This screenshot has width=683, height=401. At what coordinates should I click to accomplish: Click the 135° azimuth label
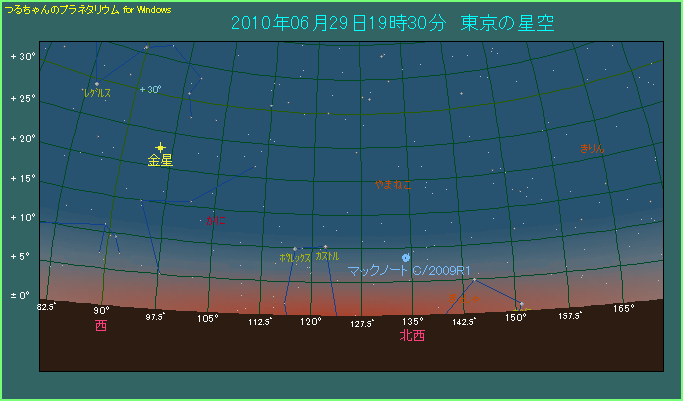(413, 321)
